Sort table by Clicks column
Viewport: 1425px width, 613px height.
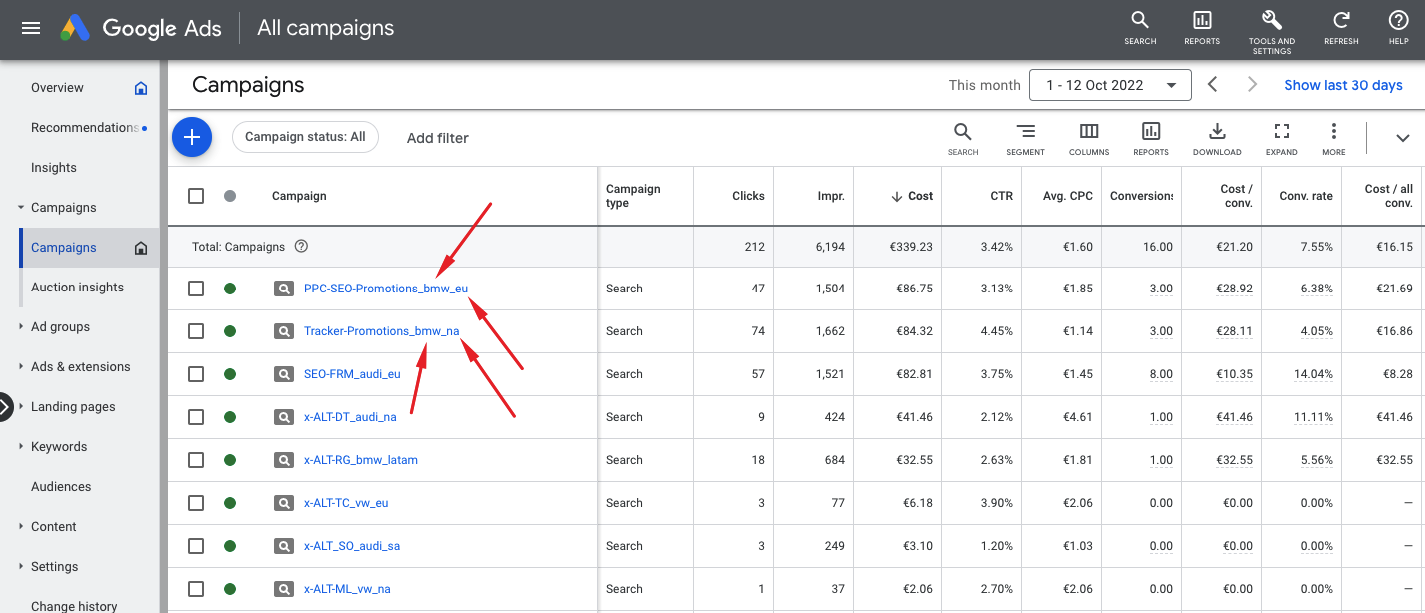point(748,196)
